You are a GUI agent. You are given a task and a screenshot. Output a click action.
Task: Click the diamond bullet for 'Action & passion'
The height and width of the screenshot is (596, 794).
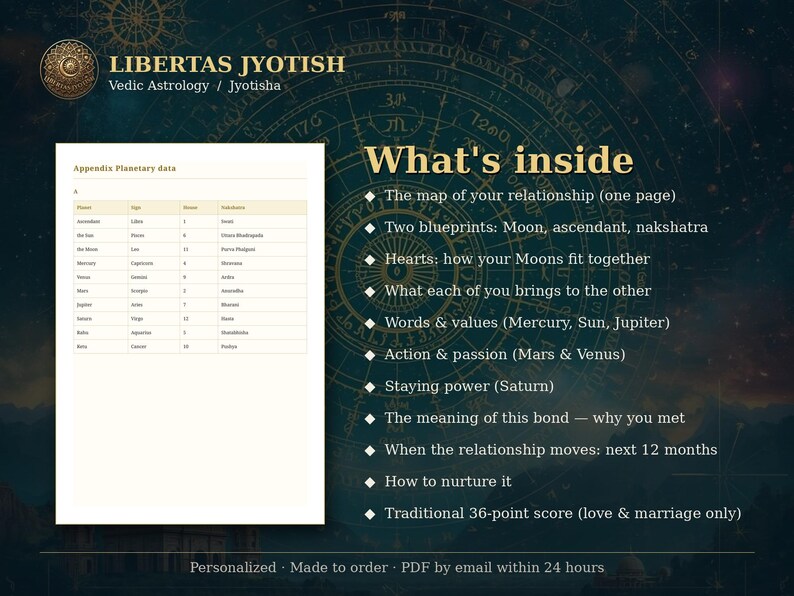pos(370,355)
